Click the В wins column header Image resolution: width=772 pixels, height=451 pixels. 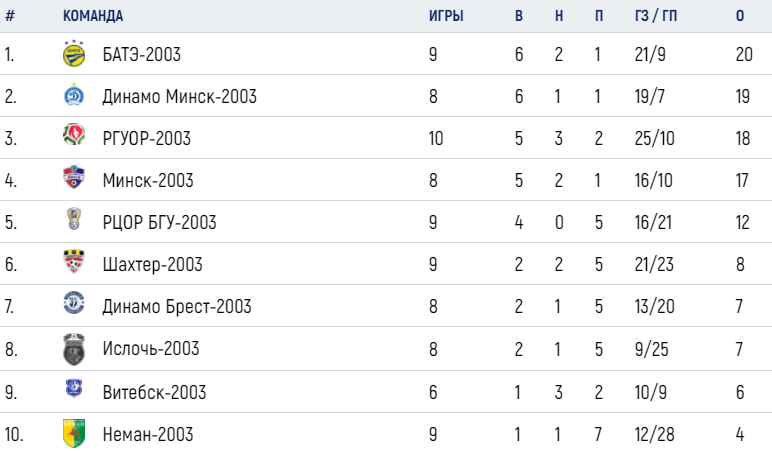[x=519, y=16]
